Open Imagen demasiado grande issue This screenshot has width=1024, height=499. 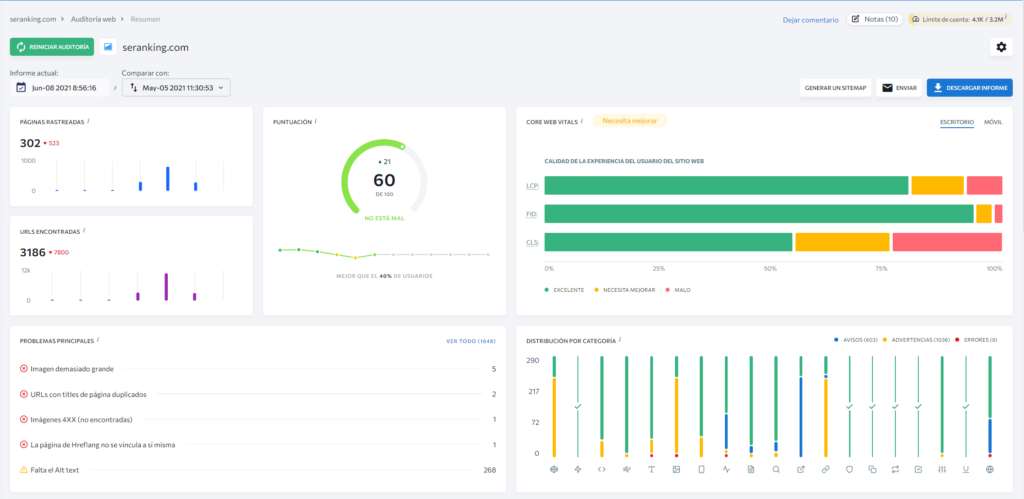tap(258, 369)
